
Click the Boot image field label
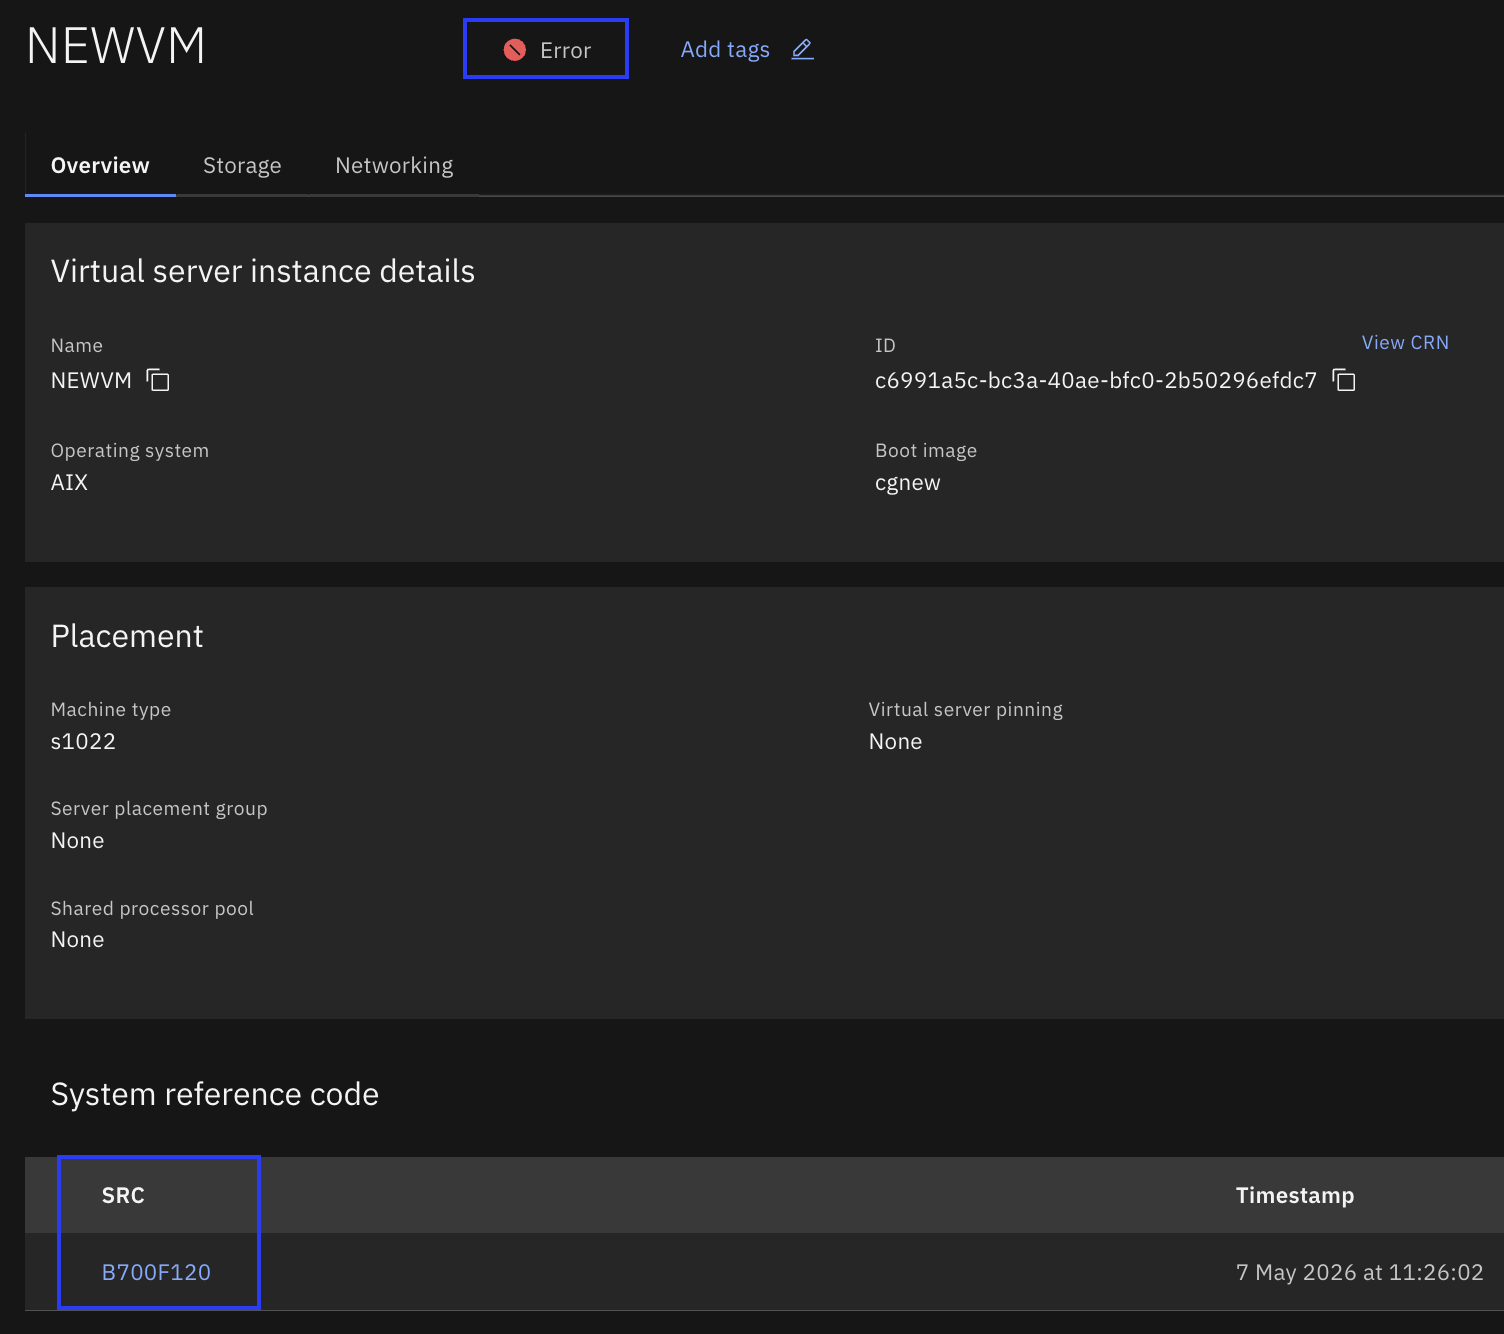point(926,451)
